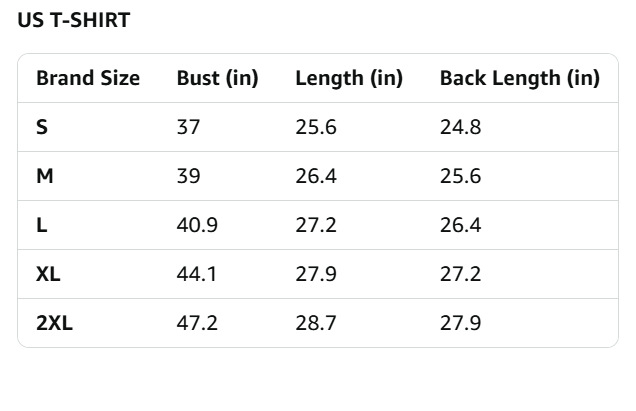The height and width of the screenshot is (411, 636).
Task: Click the bust value 37
Action: point(189,127)
